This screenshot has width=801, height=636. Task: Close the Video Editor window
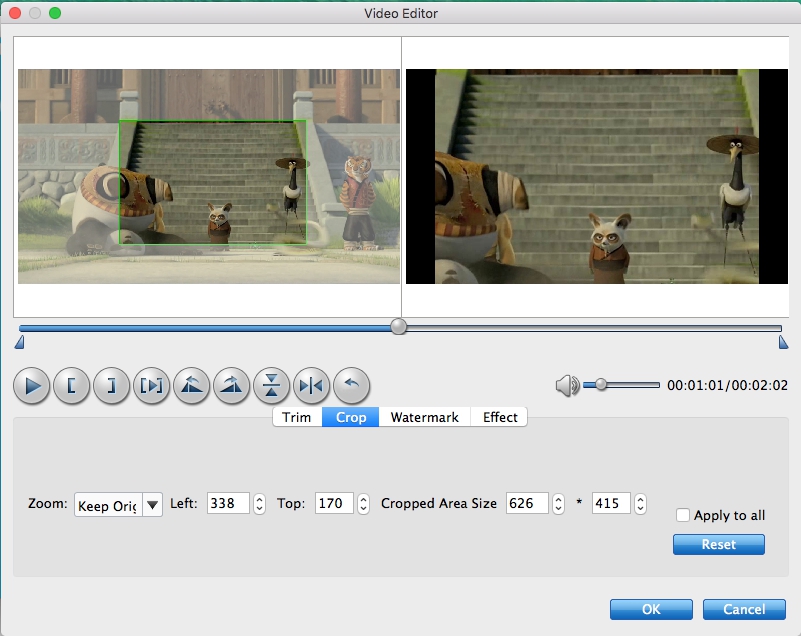point(15,13)
